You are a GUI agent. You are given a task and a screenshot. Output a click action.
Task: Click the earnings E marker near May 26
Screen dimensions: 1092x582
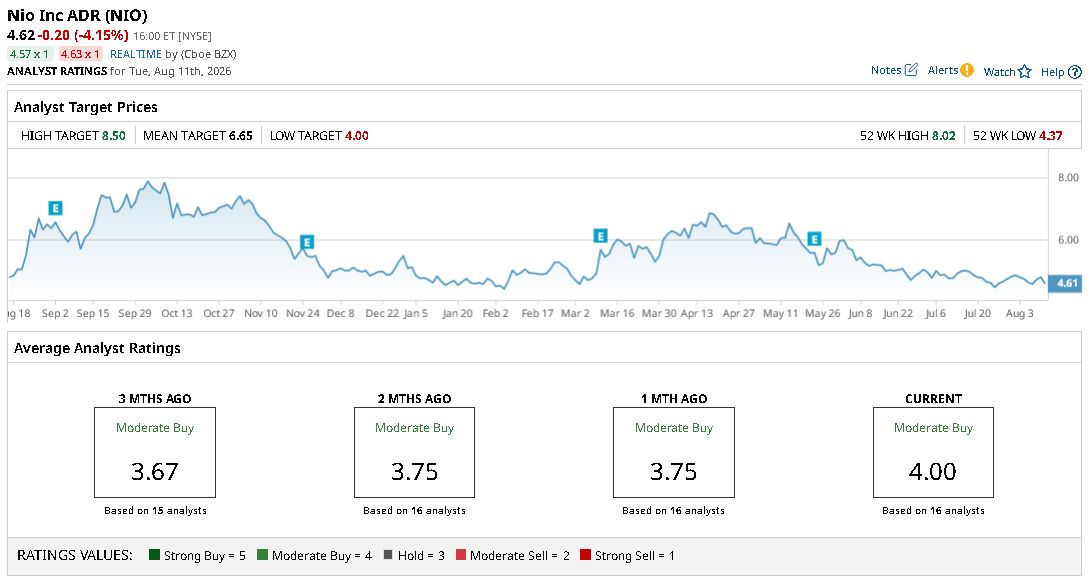(x=813, y=239)
